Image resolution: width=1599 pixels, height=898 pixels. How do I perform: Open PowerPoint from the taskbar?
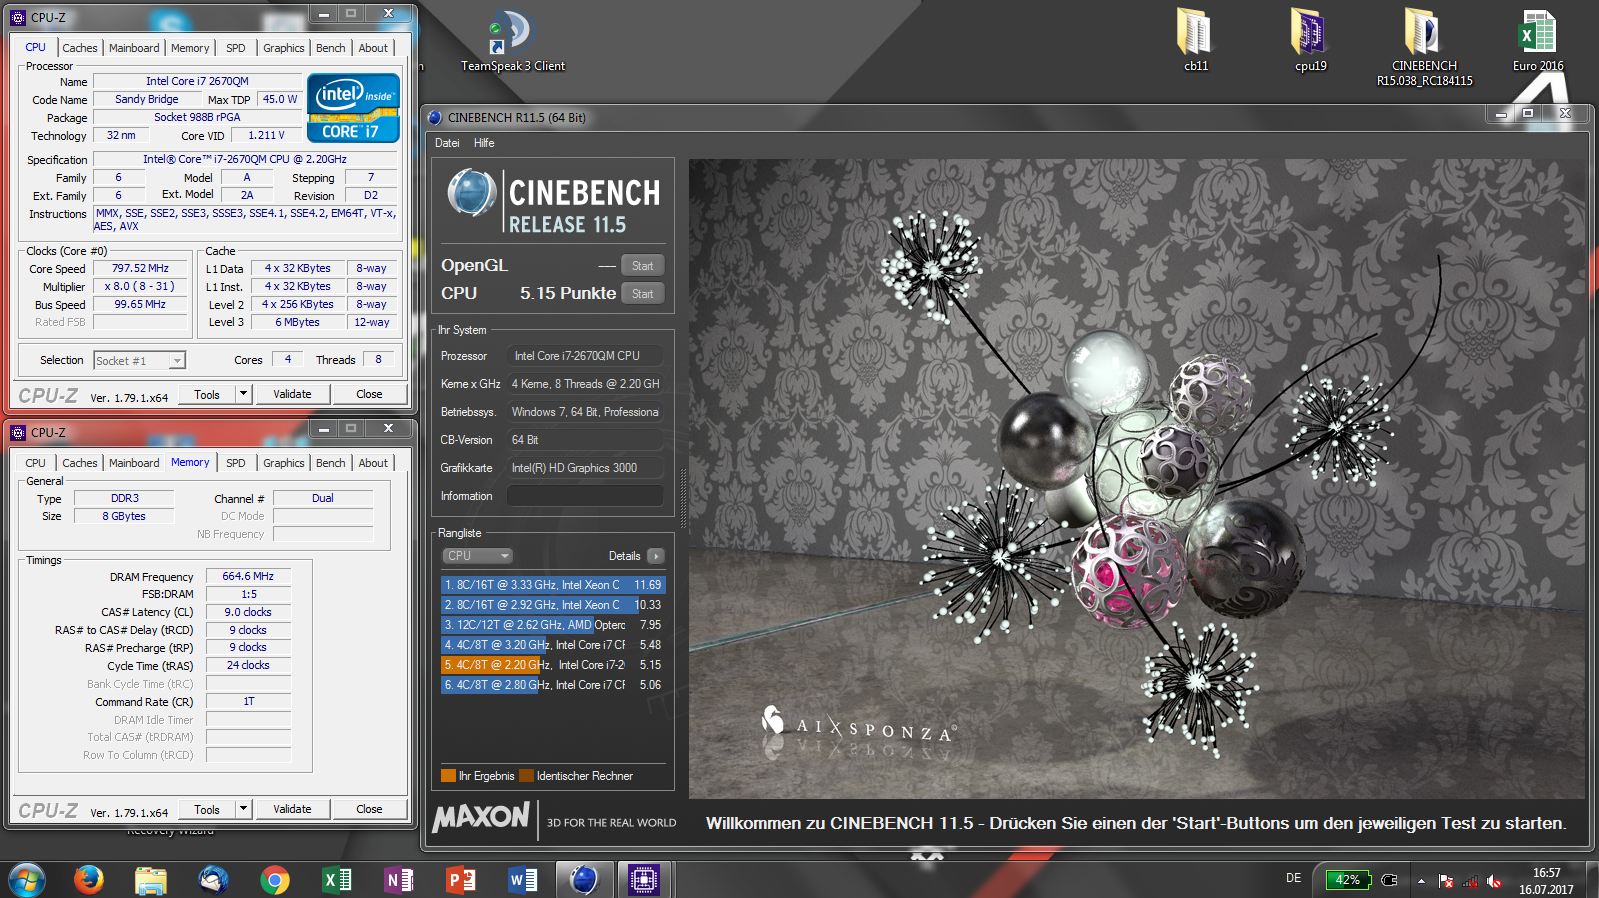(x=461, y=880)
